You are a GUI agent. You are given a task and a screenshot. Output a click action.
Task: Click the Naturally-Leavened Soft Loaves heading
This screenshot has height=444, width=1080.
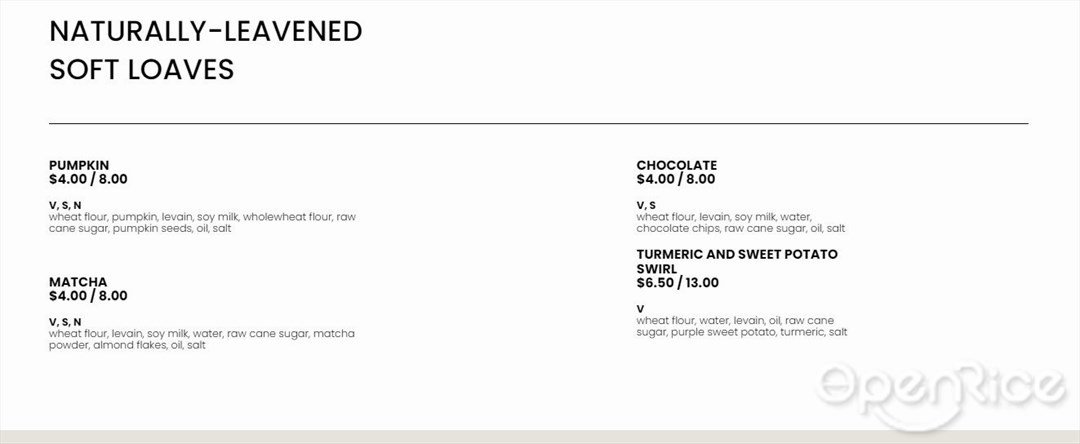pos(205,50)
